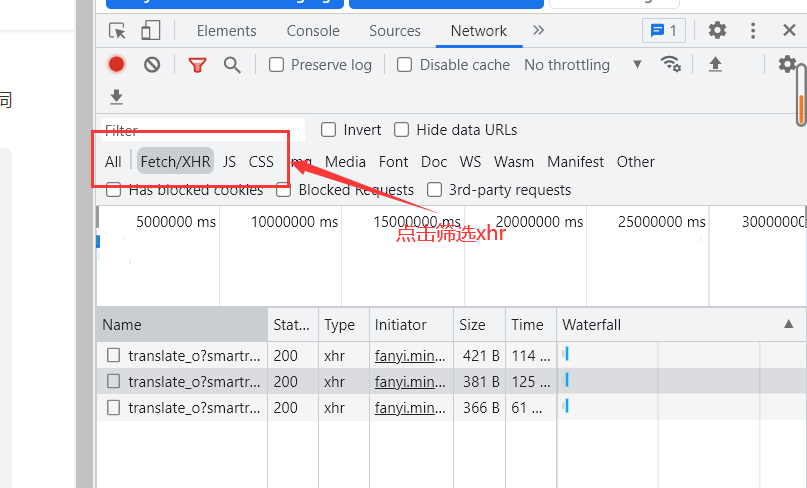Stop recording network log
This screenshot has width=807, height=488.
117,65
